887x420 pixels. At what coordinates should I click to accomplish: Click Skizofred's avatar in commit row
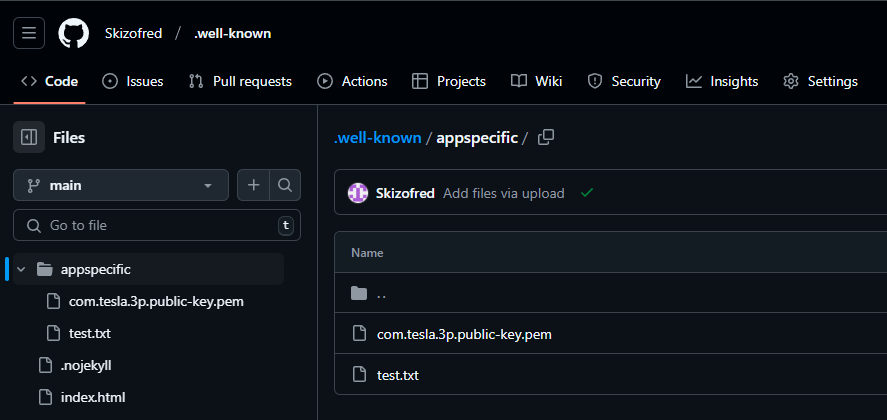click(358, 193)
